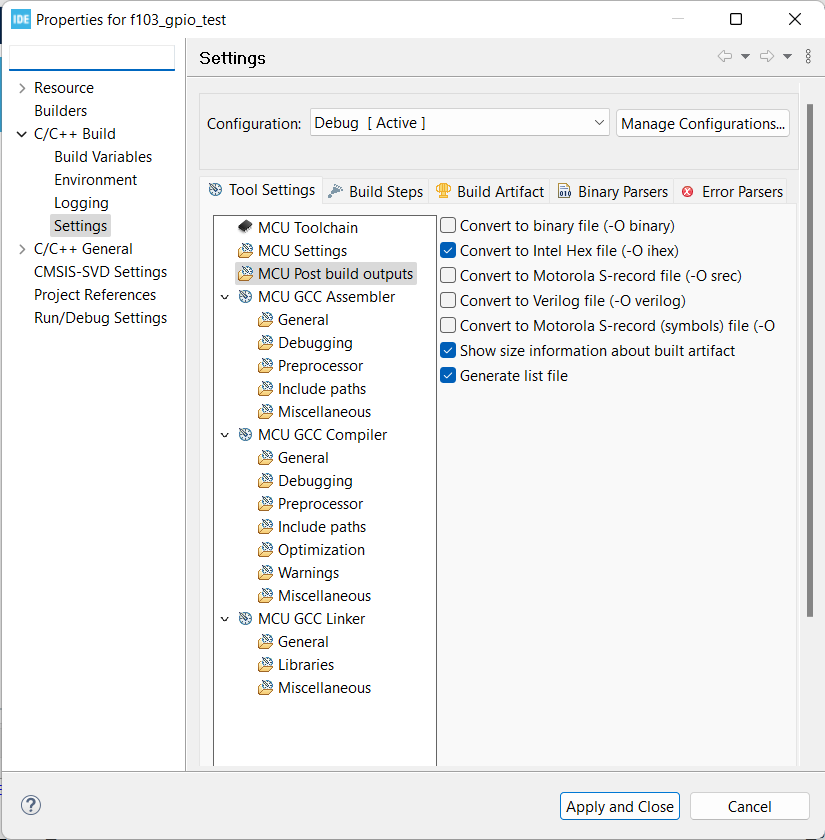Switch to the Binary Parsers tab

pos(613,191)
